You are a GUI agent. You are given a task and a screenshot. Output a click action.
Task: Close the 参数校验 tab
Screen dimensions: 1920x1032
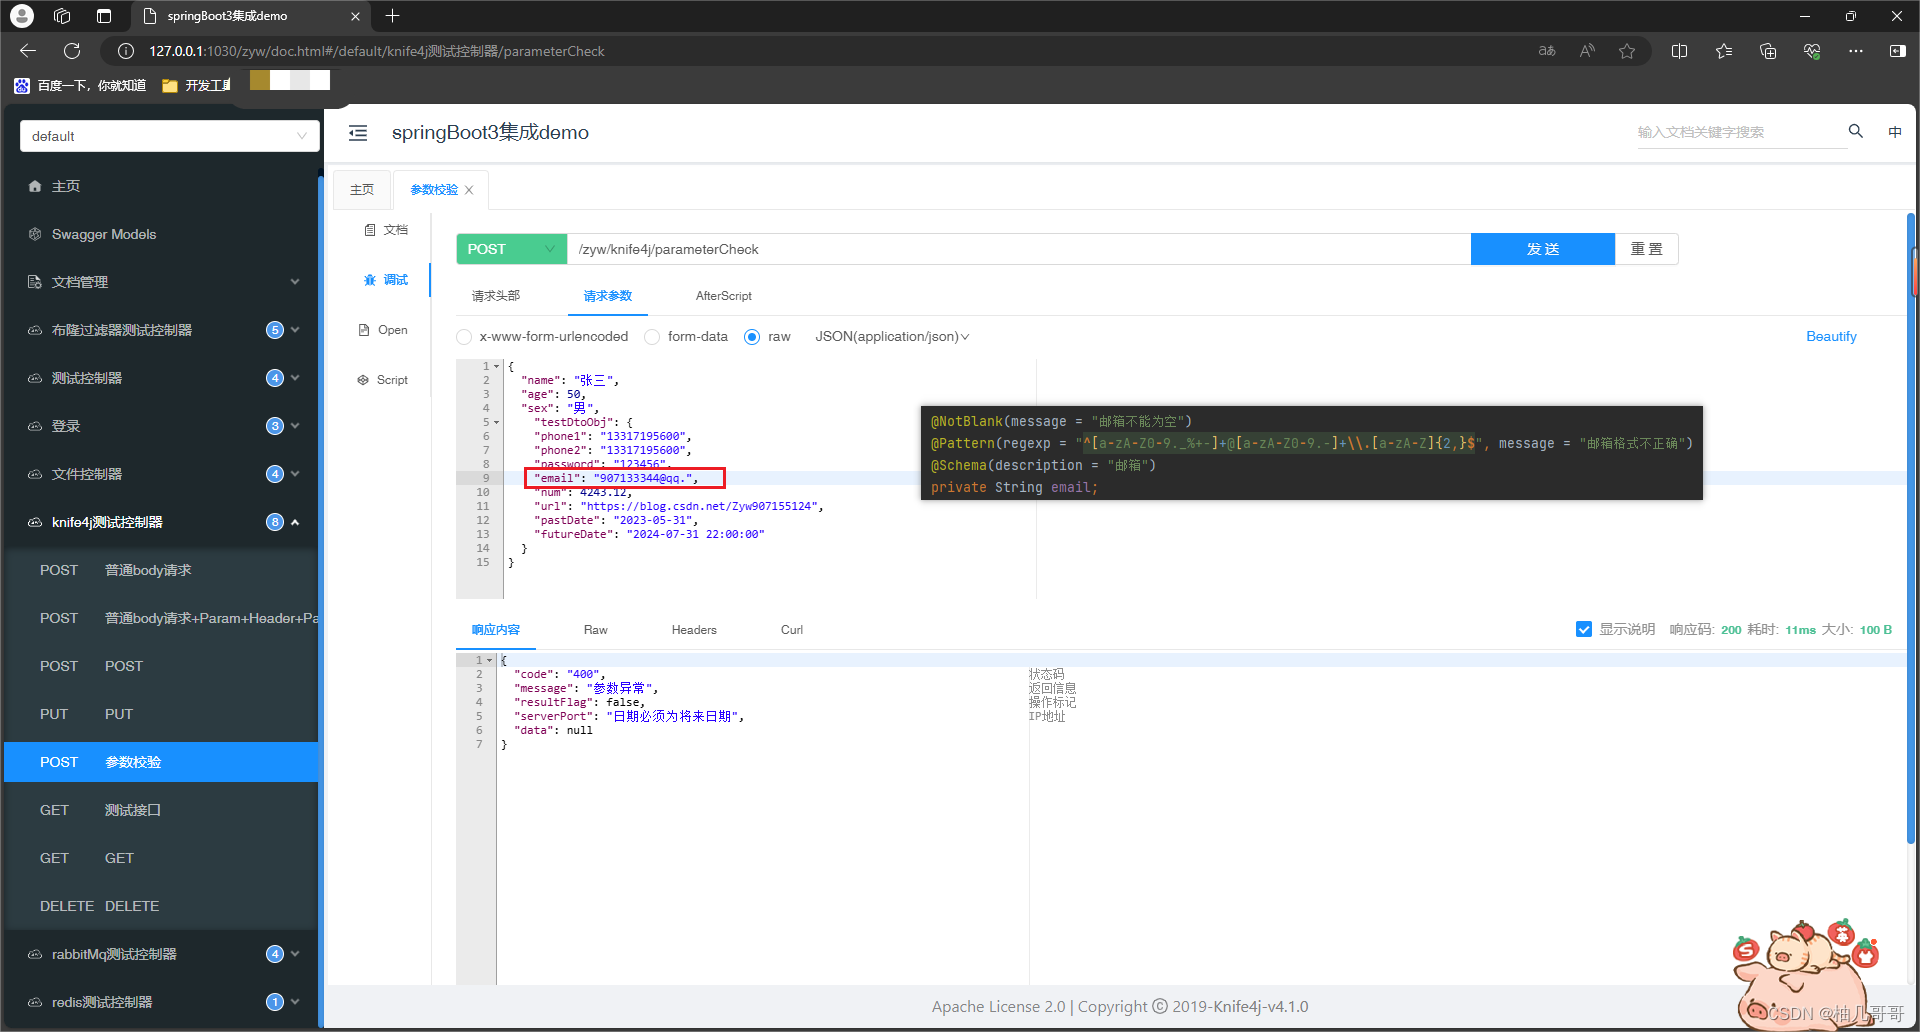(469, 190)
